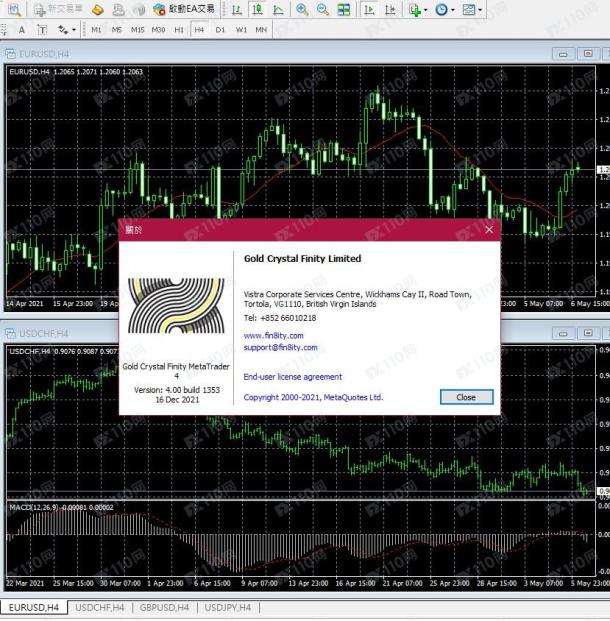Click the support@finBity.com email link

(x=280, y=347)
